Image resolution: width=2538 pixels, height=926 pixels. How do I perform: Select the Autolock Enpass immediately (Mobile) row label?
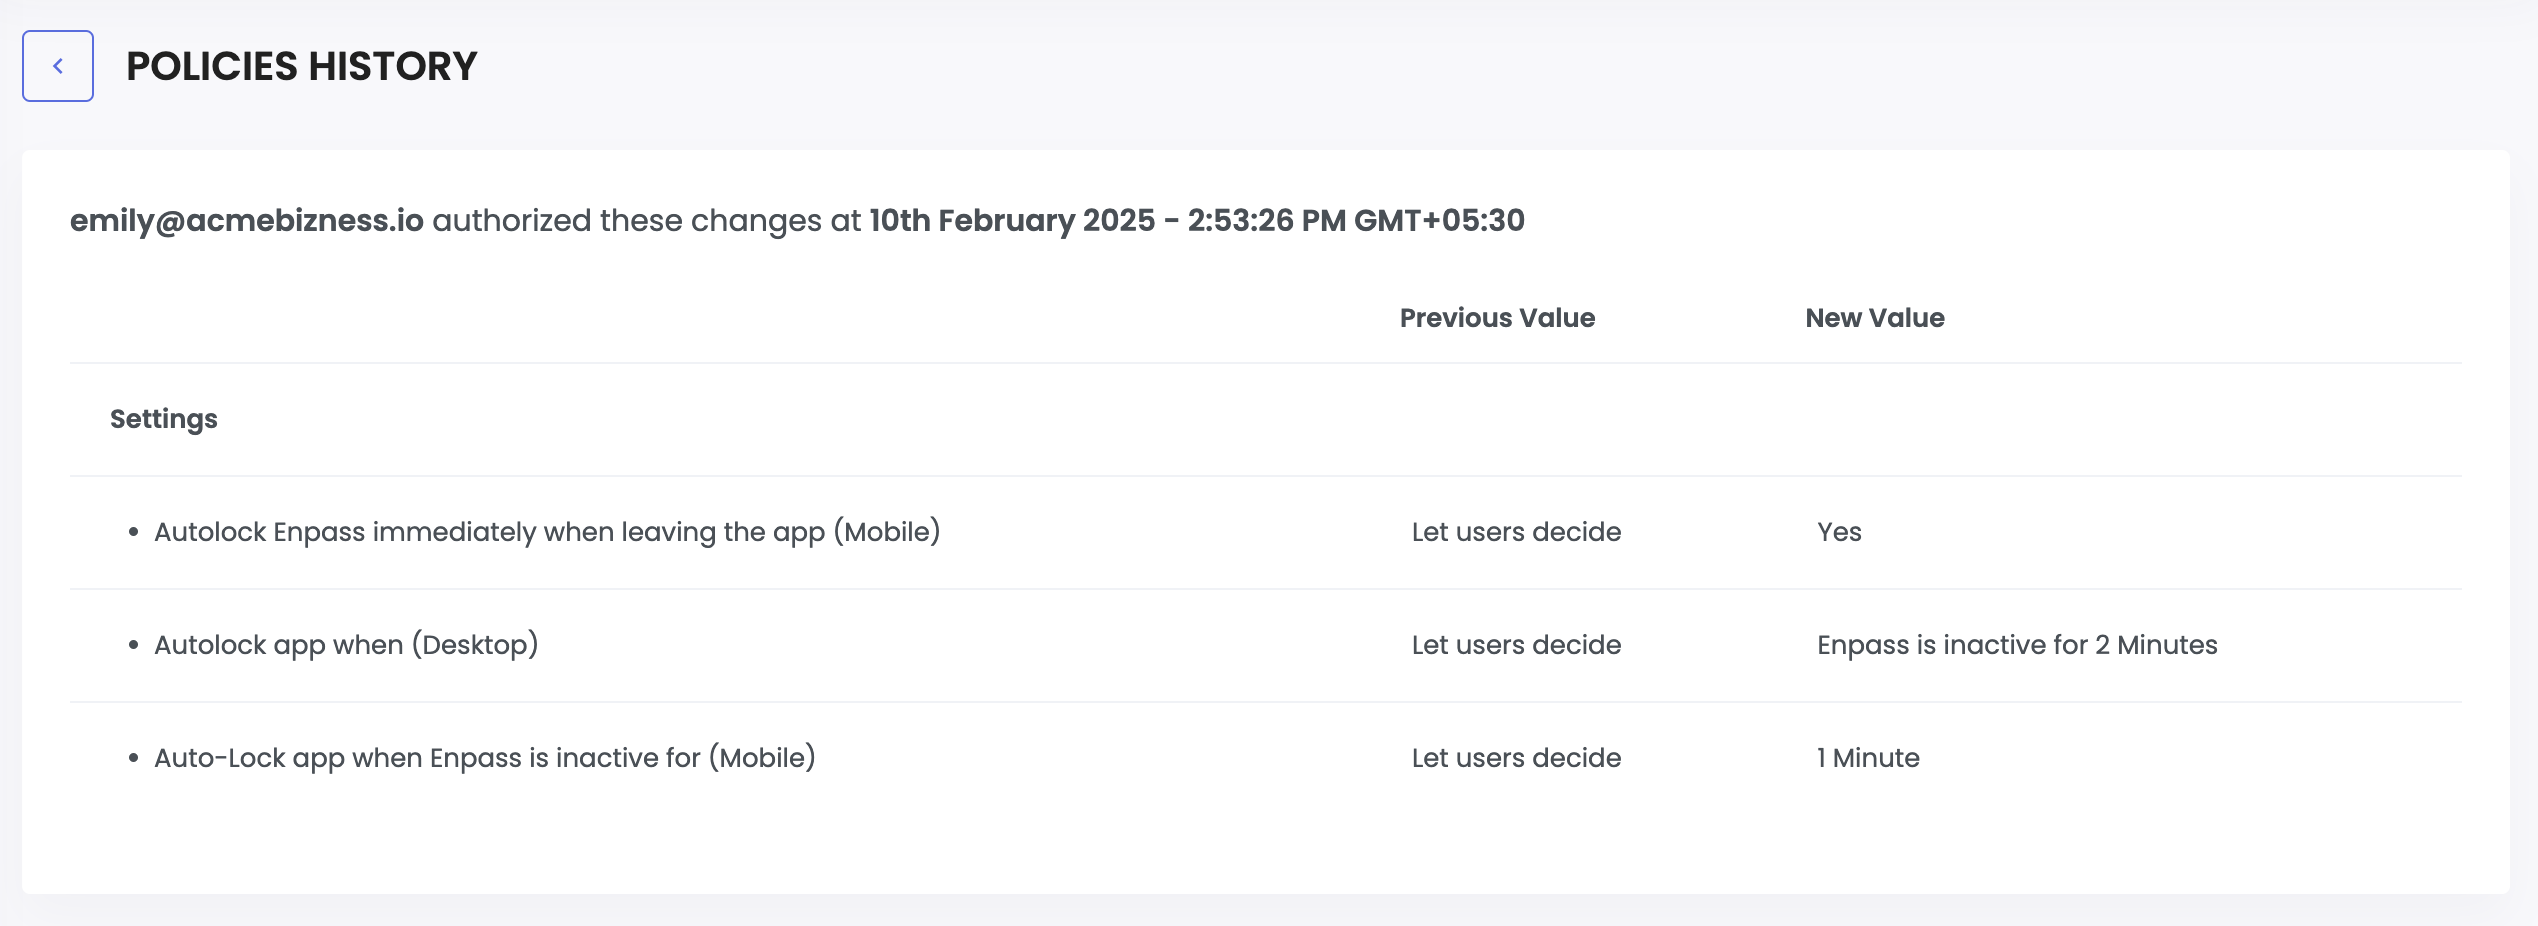pyautogui.click(x=547, y=532)
